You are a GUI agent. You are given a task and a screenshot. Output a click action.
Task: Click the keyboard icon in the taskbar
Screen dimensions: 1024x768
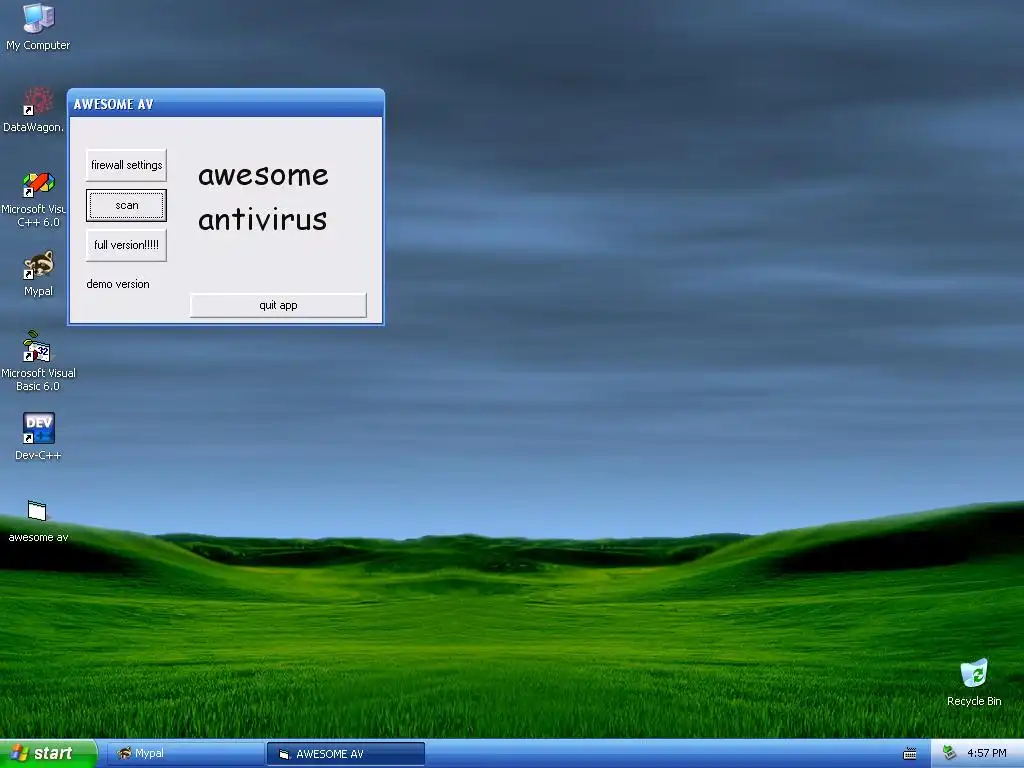pos(910,754)
